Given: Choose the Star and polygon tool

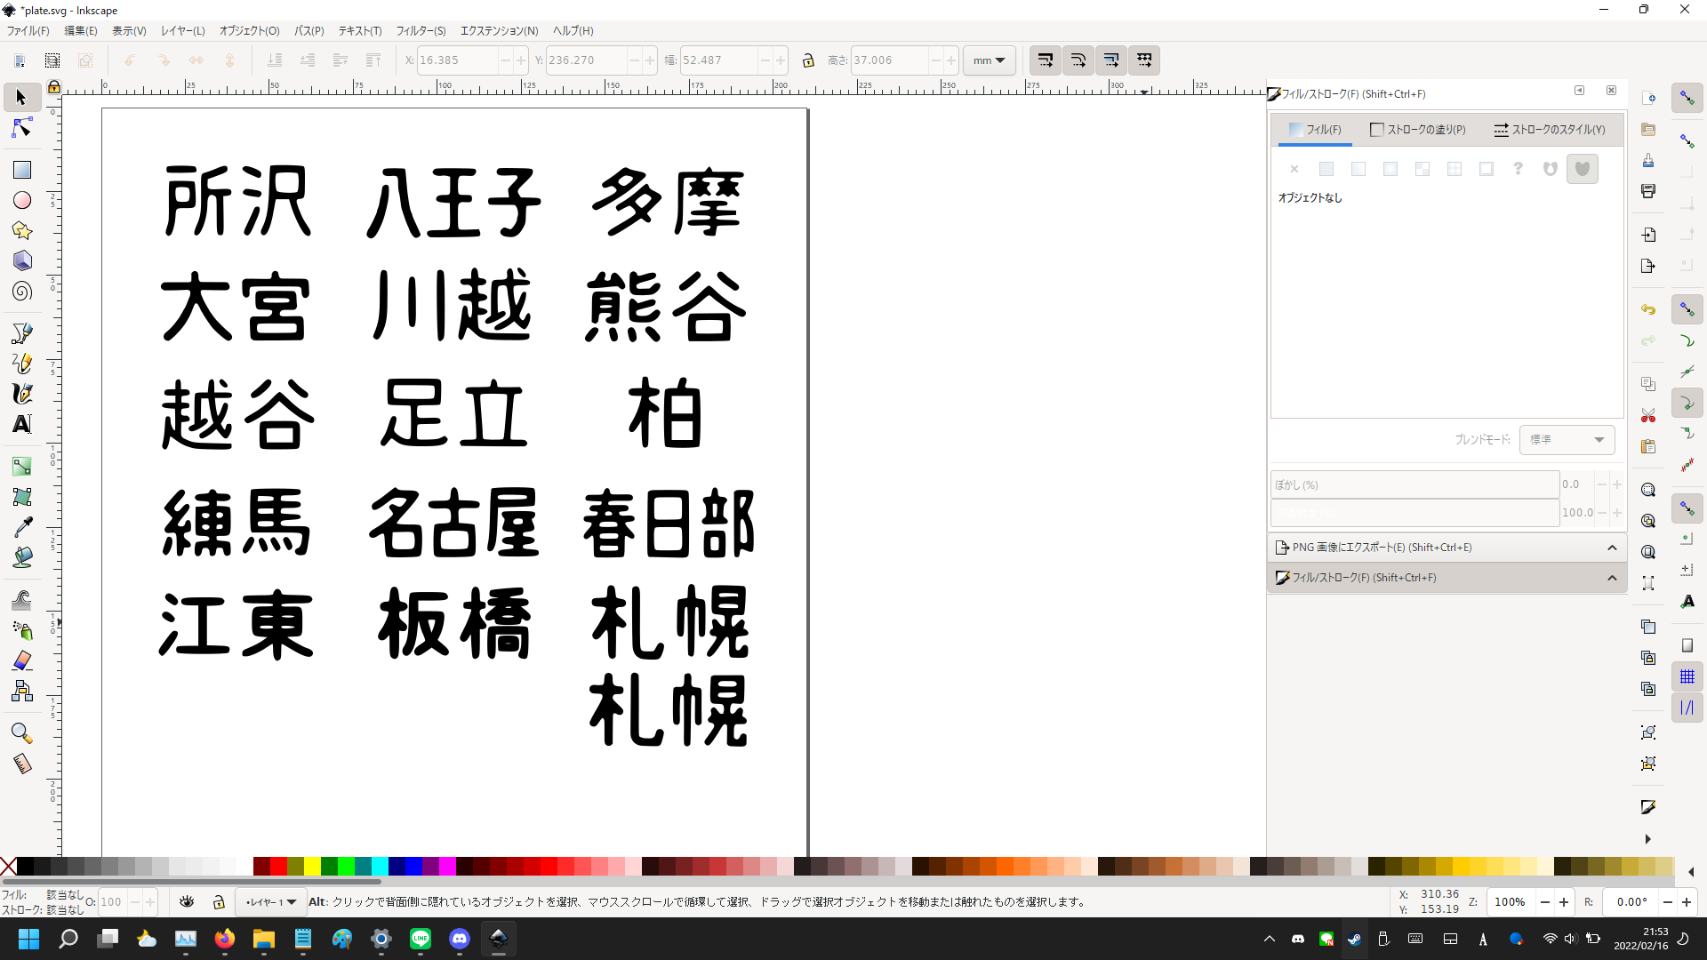Looking at the screenshot, I should (21, 231).
